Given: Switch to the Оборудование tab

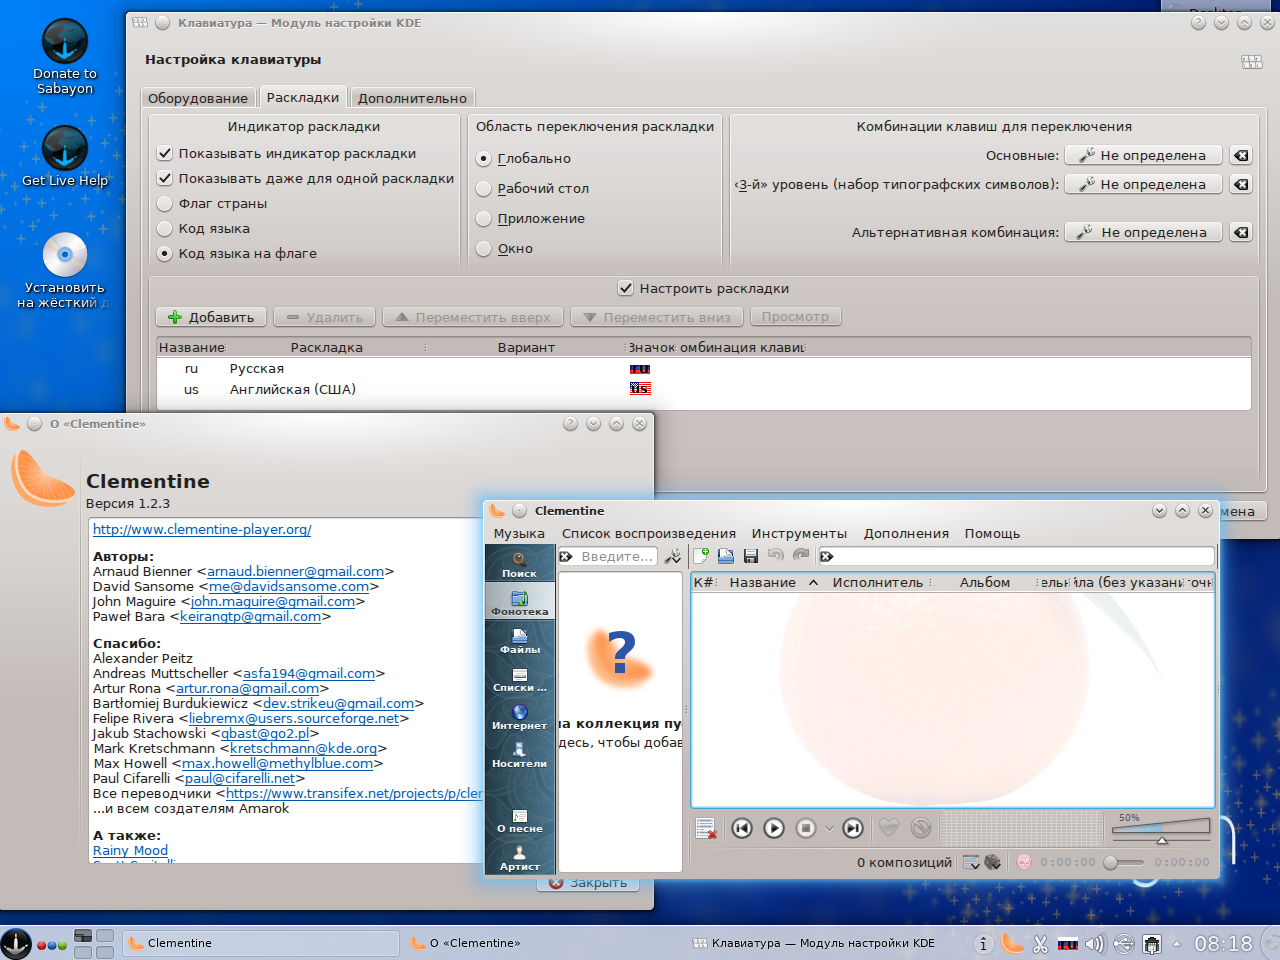Looking at the screenshot, I should pyautogui.click(x=198, y=98).
